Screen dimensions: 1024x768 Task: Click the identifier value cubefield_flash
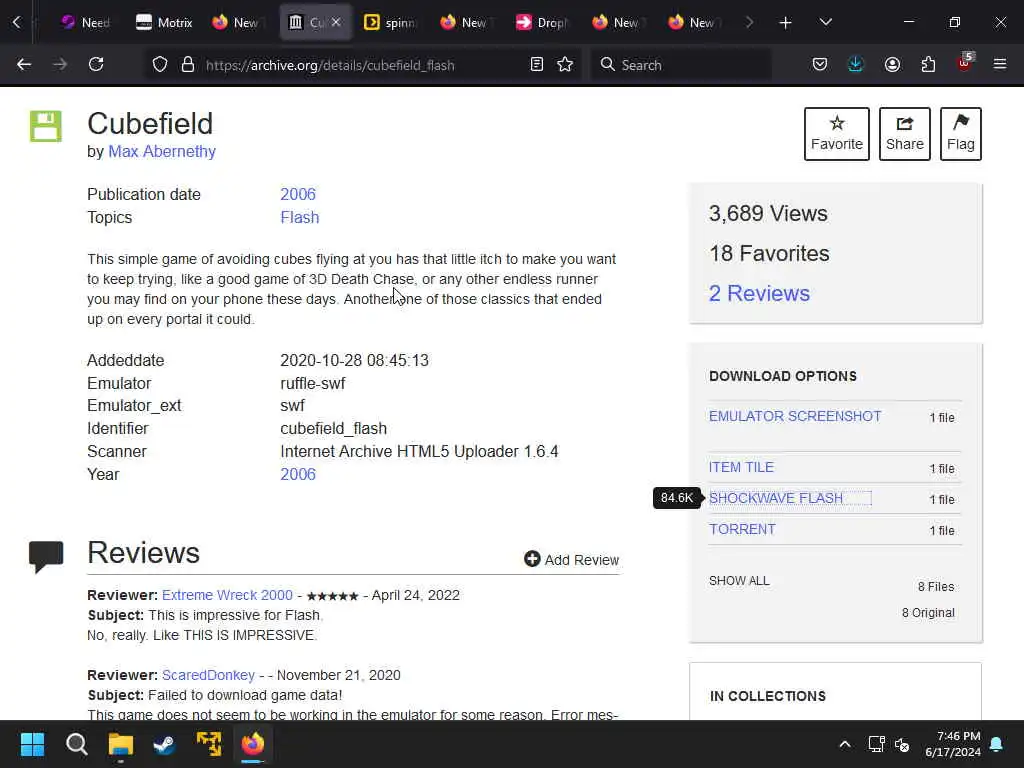coord(334,429)
